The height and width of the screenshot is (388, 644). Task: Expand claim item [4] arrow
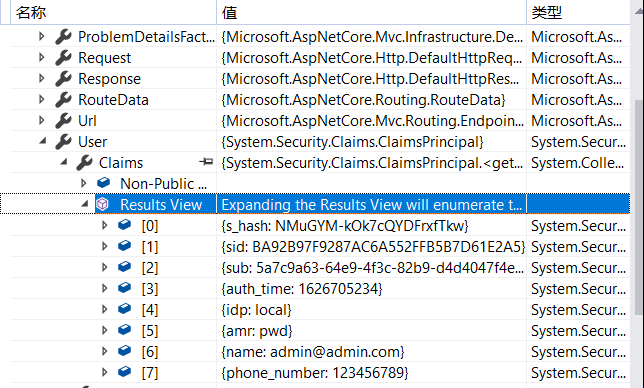coord(104,309)
